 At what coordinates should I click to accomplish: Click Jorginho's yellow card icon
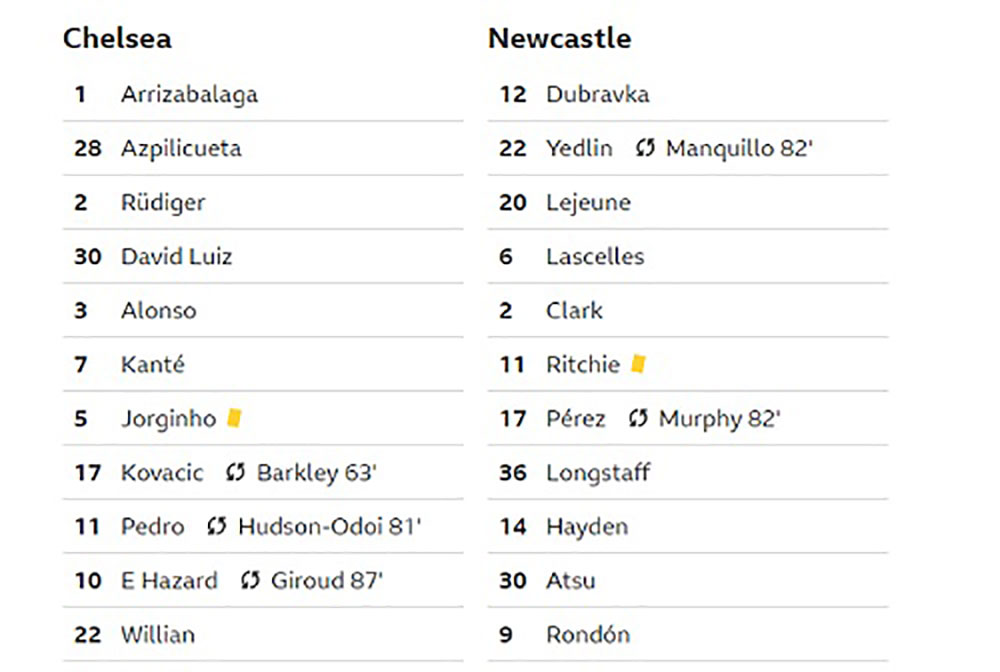click(x=234, y=418)
